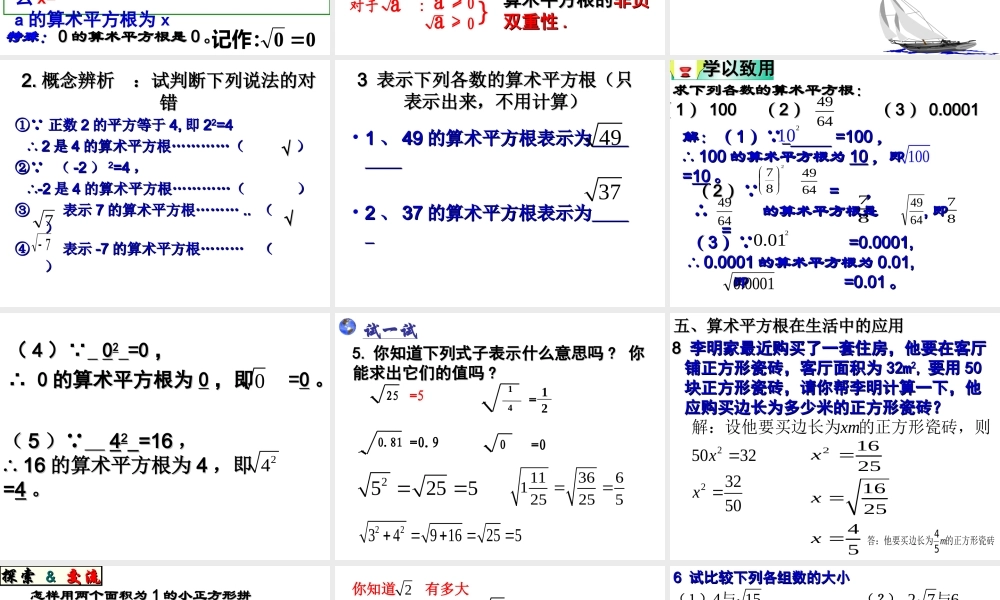This screenshot has width=1000, height=600.
Task: Select the text '记作:√0 =0'
Action: 263,40
